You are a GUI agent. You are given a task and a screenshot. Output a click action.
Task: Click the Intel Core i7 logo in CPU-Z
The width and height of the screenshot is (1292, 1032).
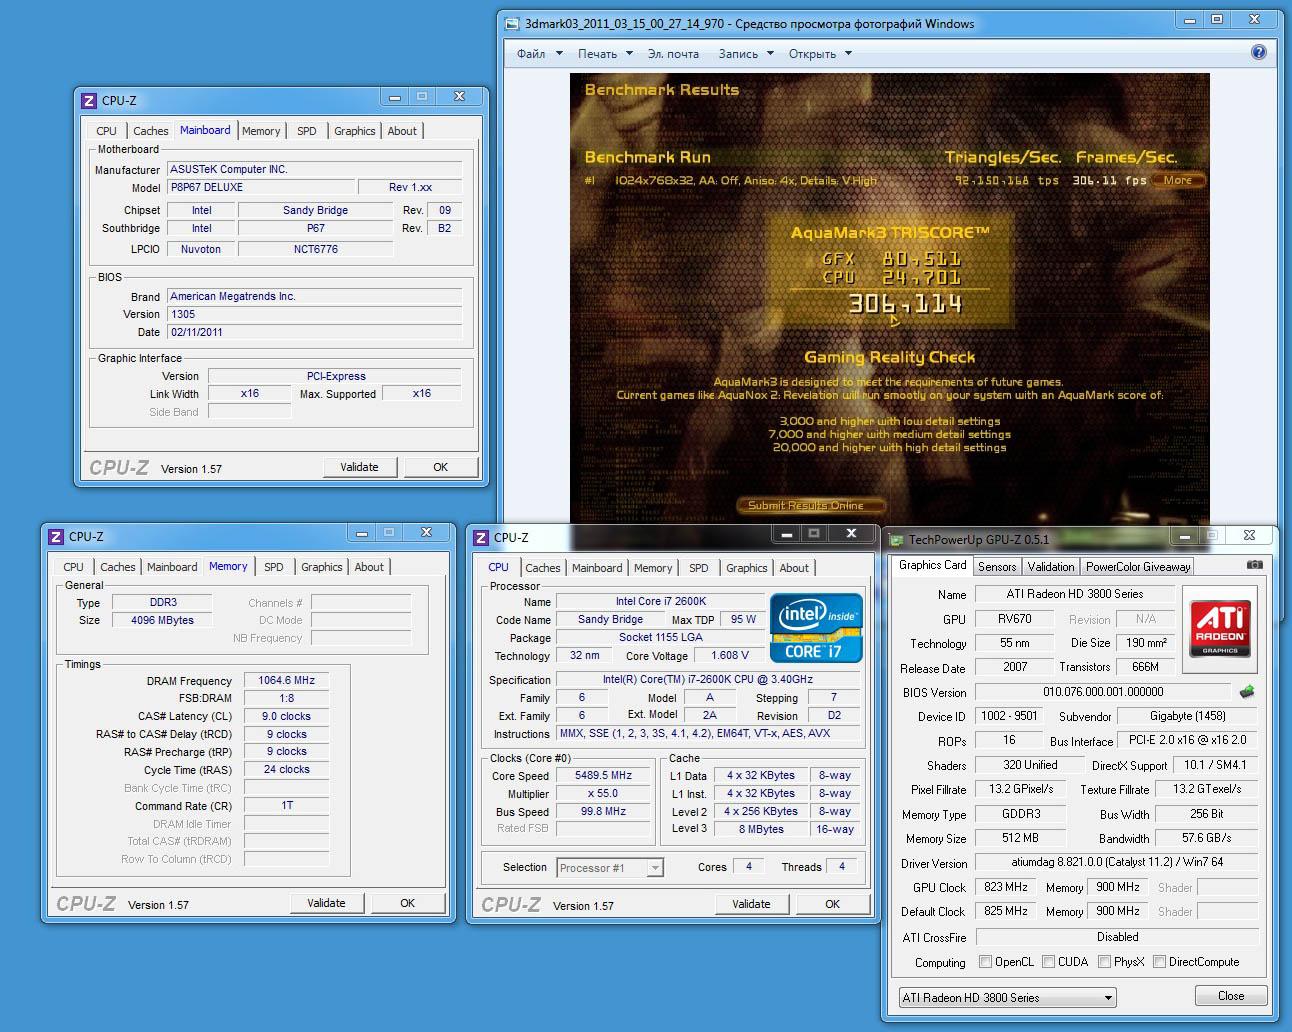tap(816, 627)
